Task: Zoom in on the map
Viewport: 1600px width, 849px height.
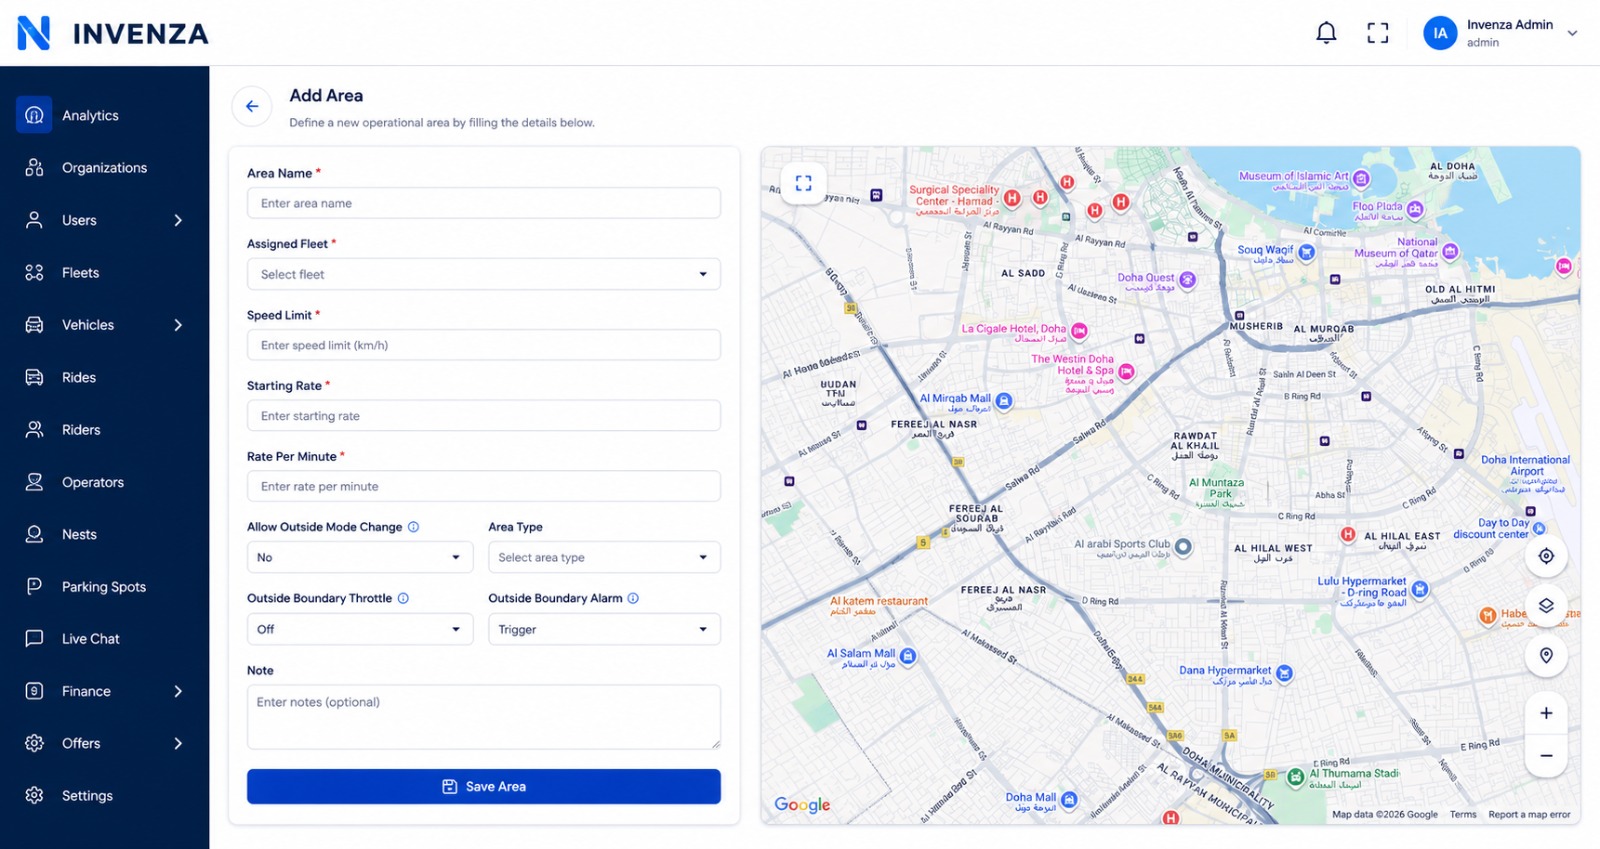Action: click(1546, 713)
